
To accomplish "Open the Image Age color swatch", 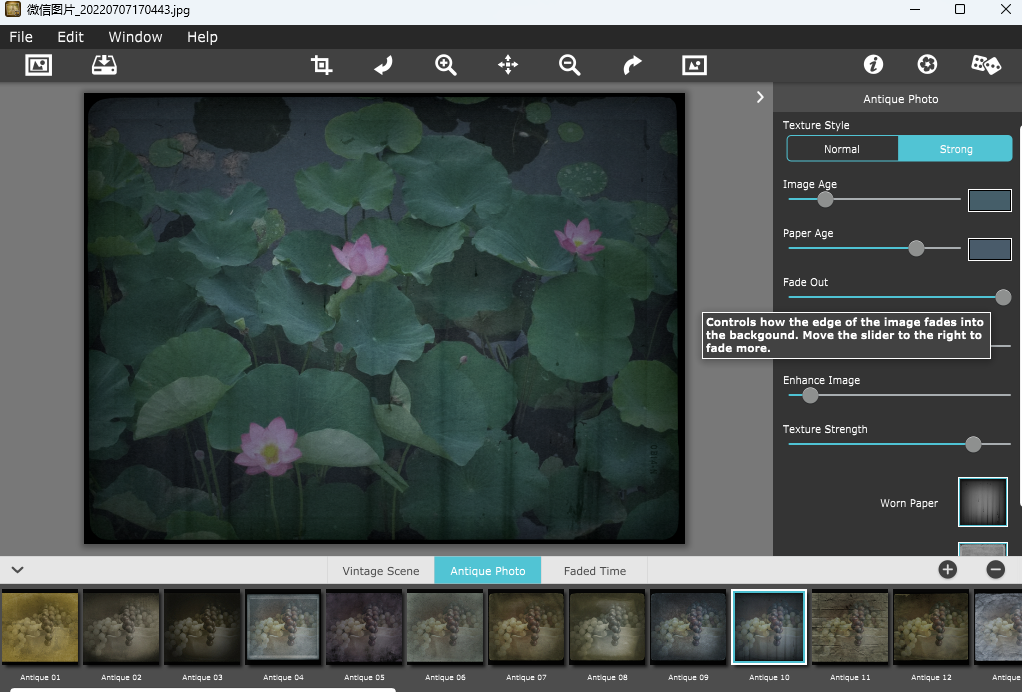I will point(989,200).
